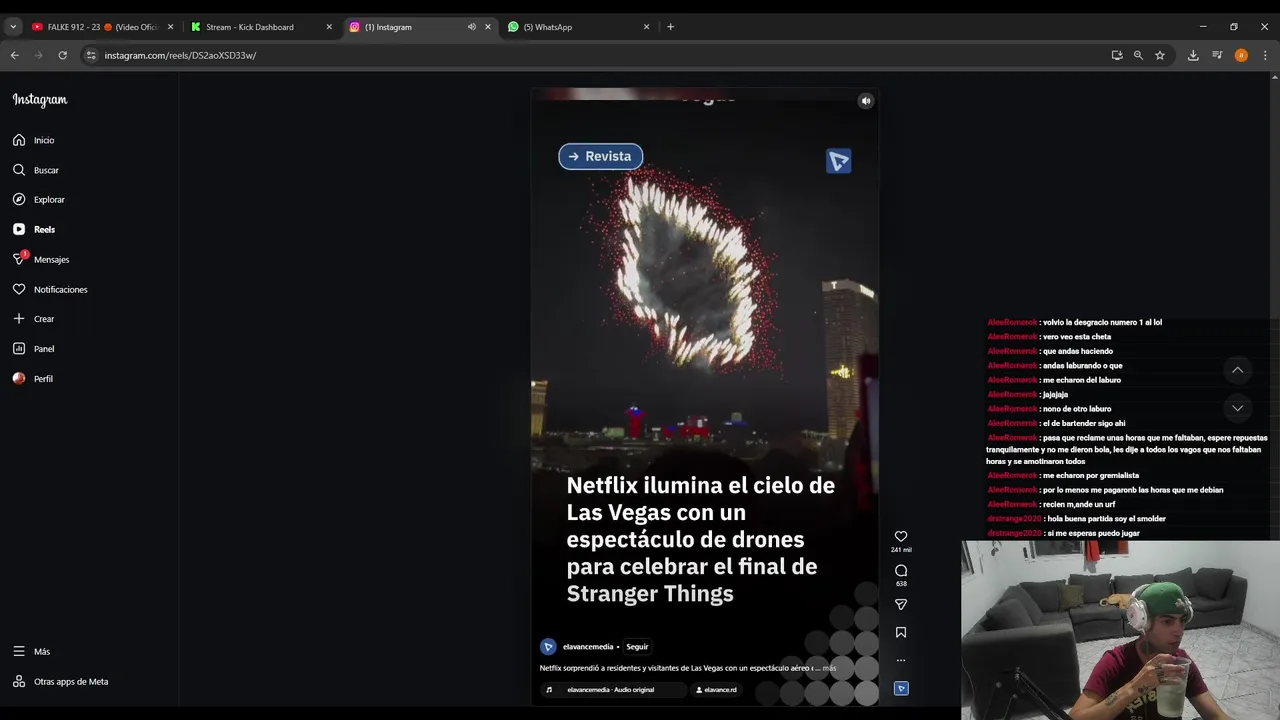Open the media control icon in toolbar
1280x720 pixels.
pos(1217,55)
